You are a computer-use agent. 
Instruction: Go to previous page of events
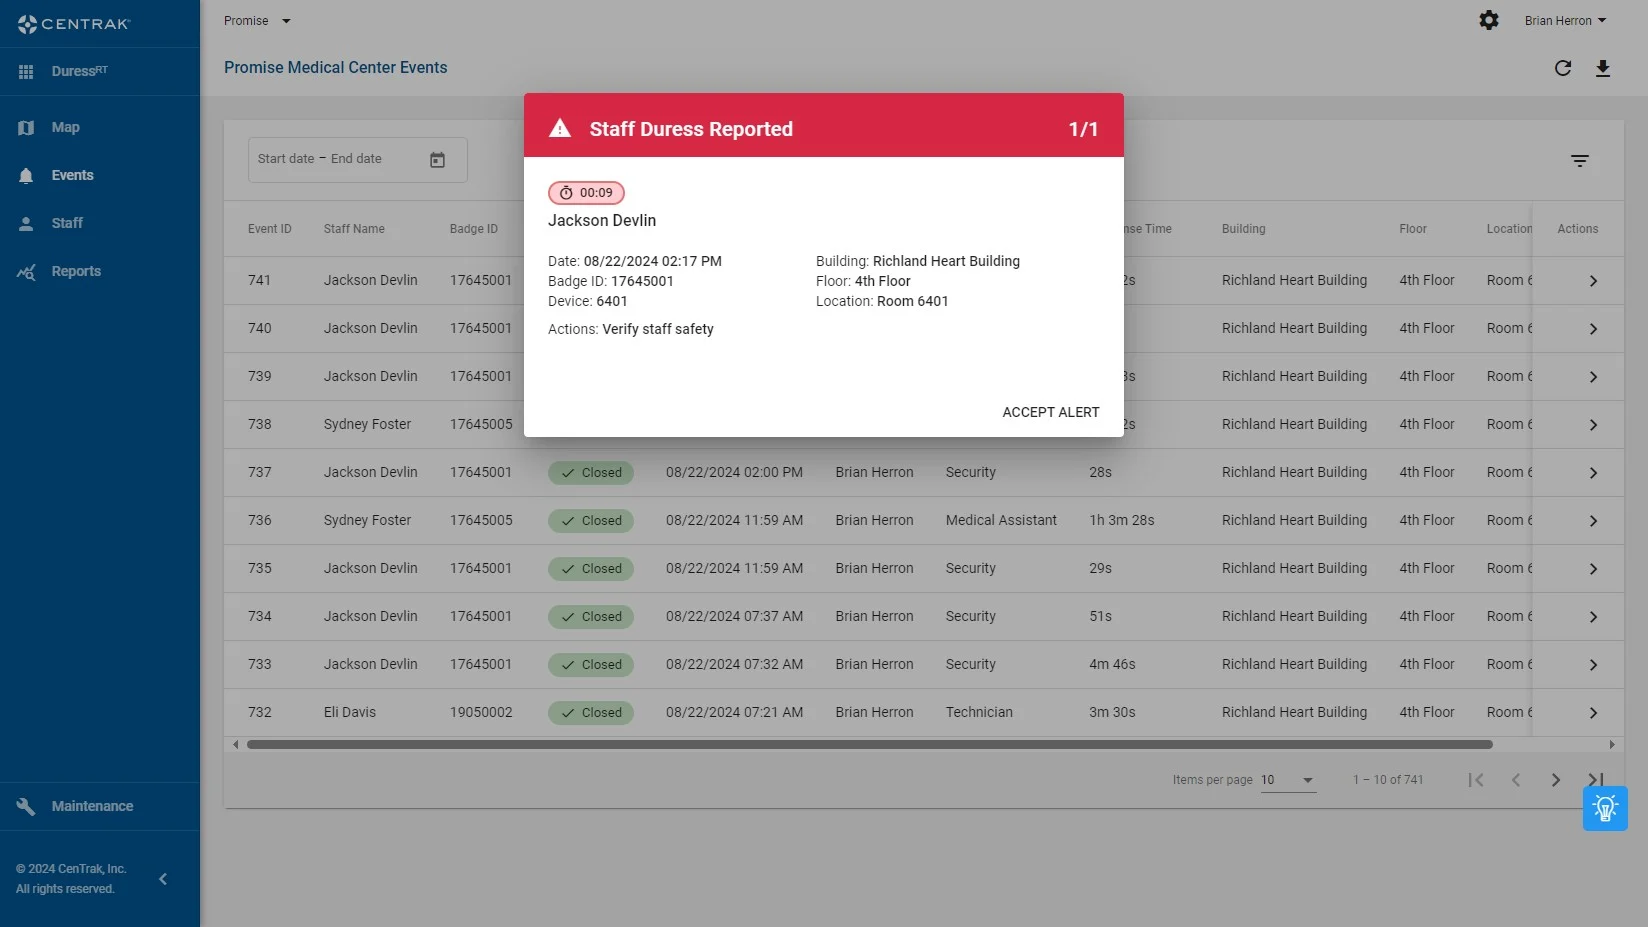1516,780
